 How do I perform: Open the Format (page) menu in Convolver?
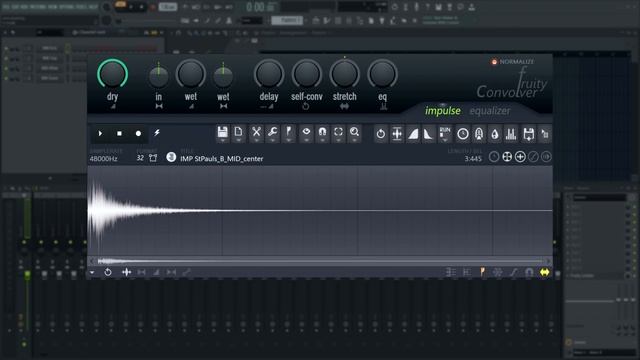pos(238,133)
